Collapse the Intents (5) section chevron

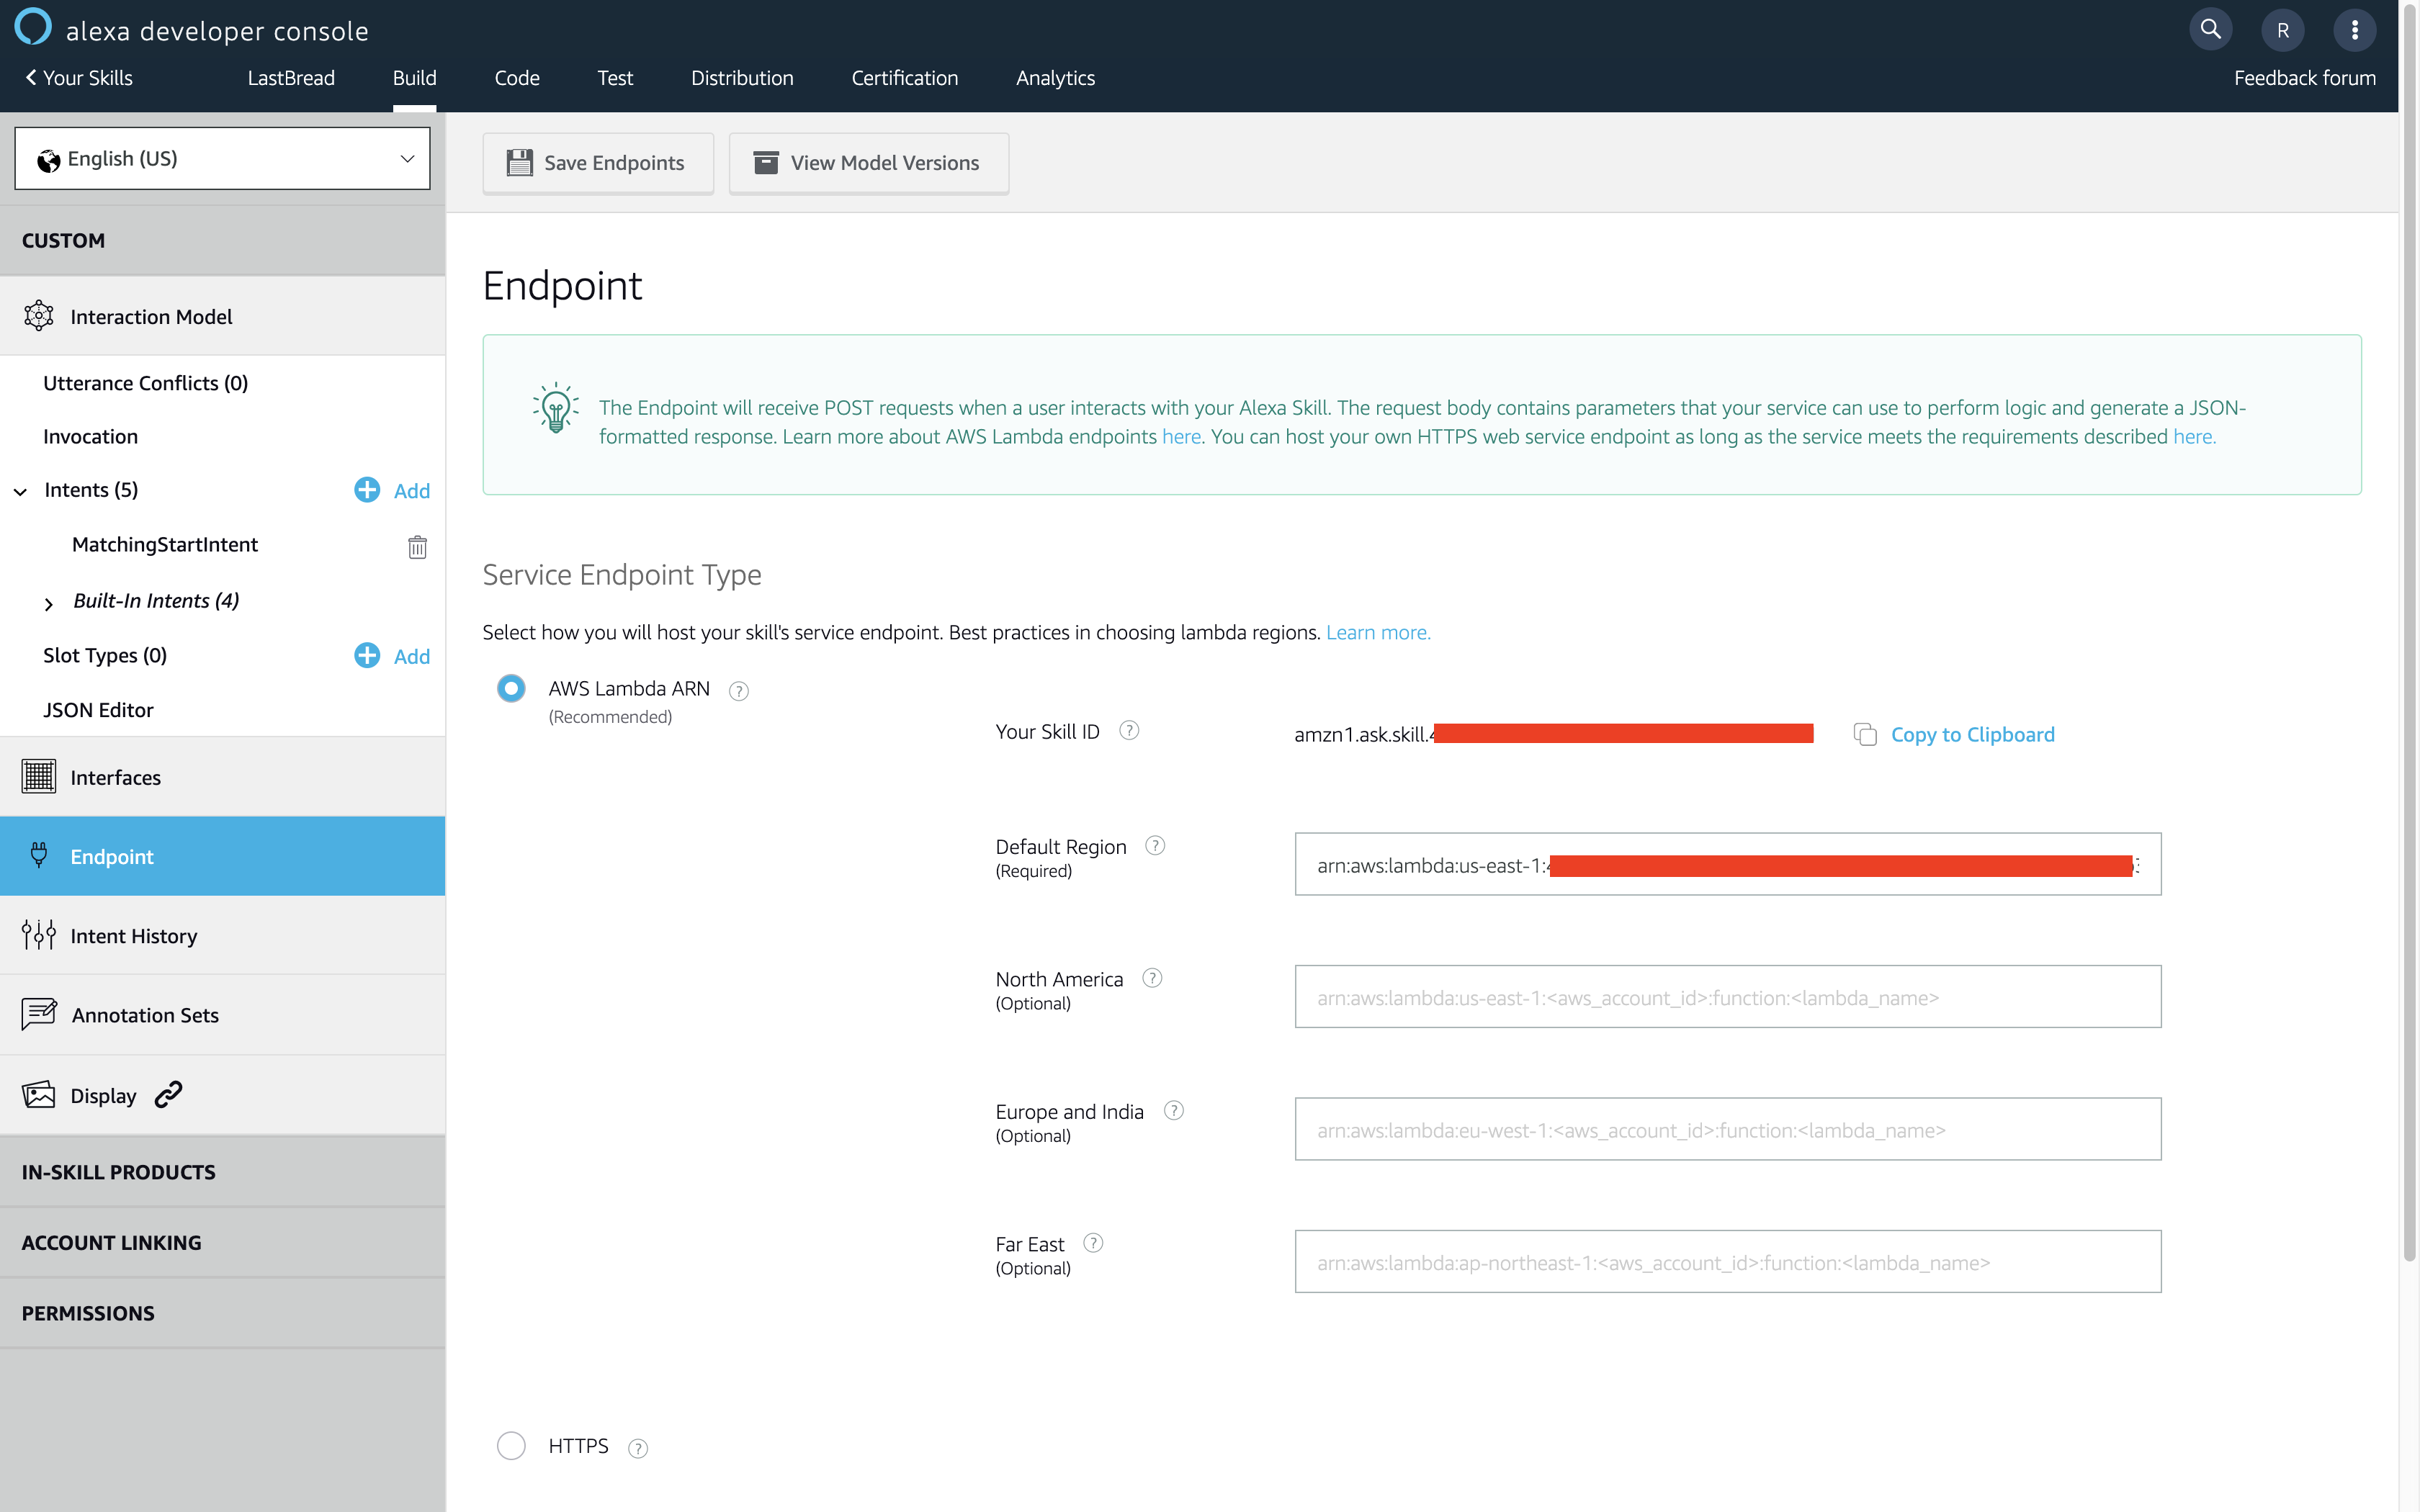(x=20, y=491)
